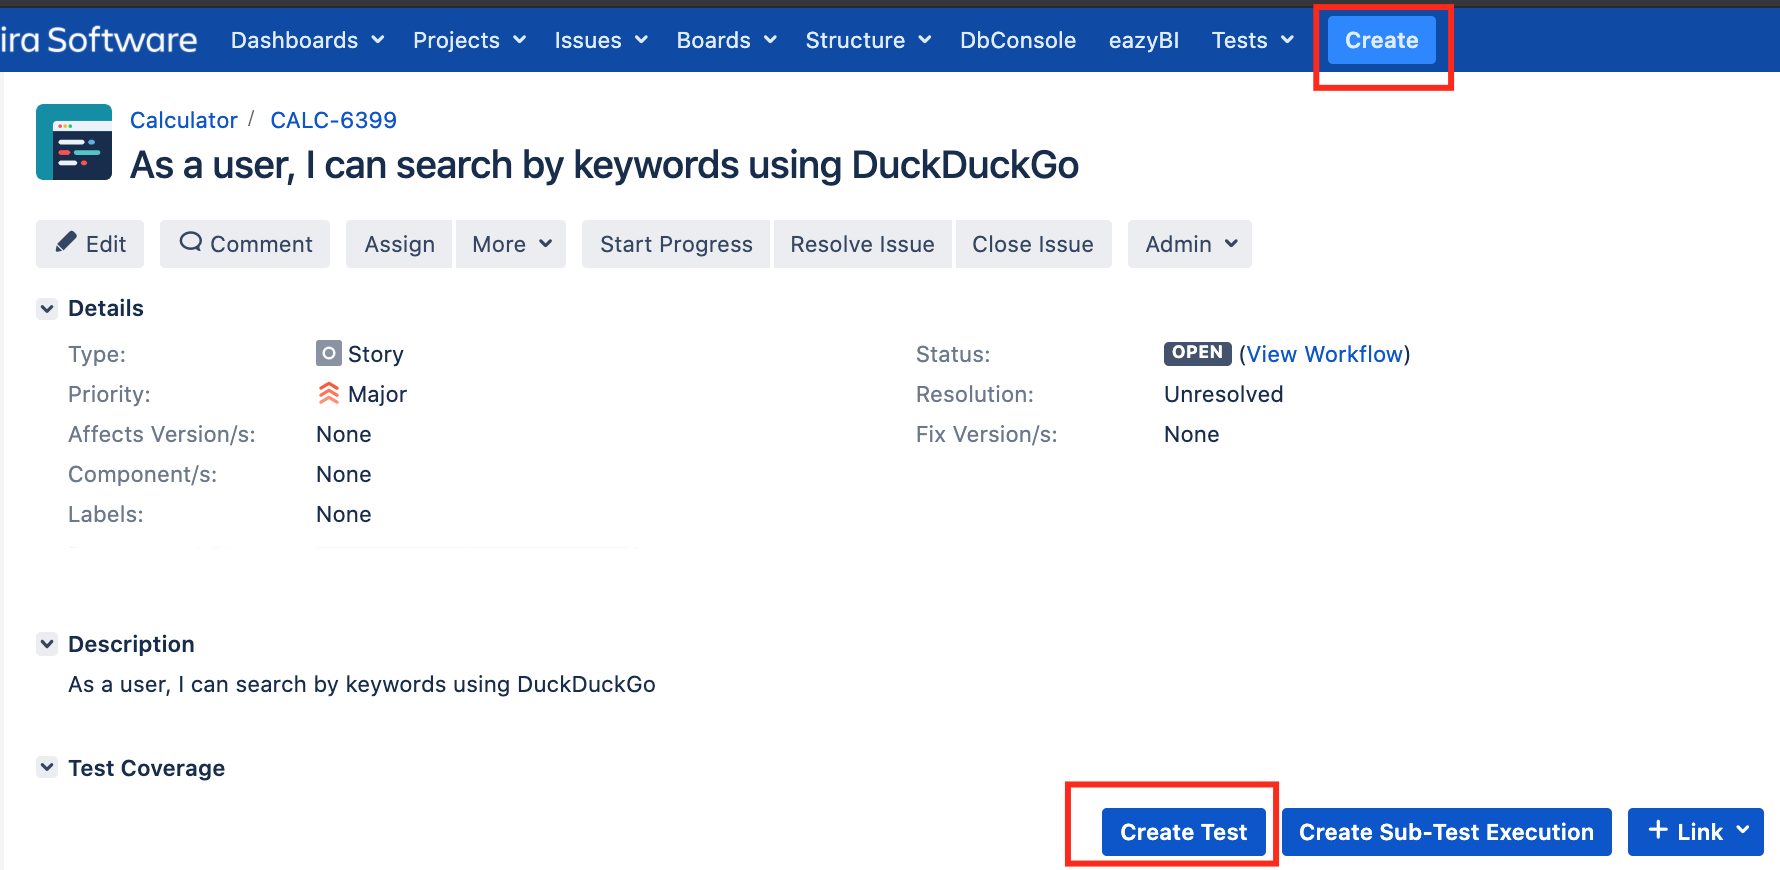The image size is (1780, 870).
Task: Click the OPEN status lozenge
Action: tap(1197, 353)
